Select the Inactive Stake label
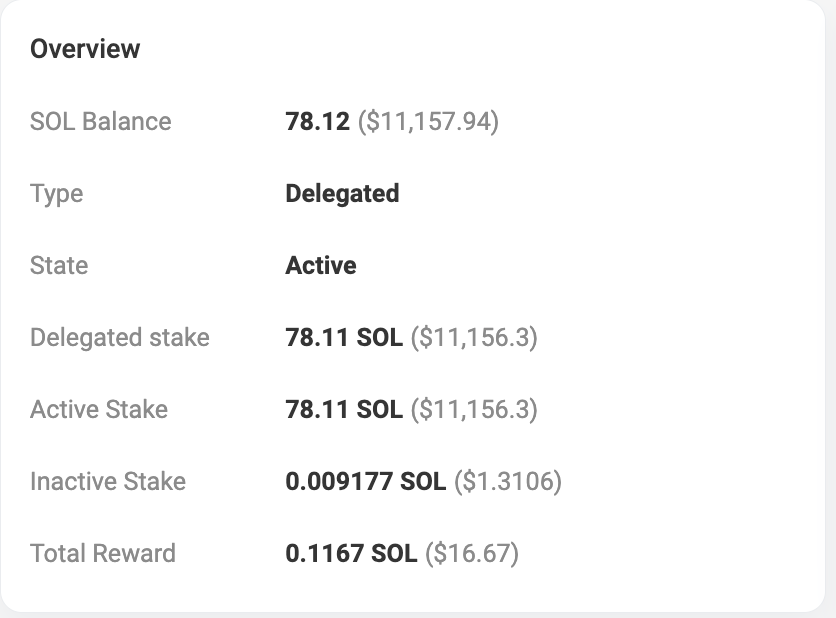This screenshot has width=836, height=618. tap(108, 481)
